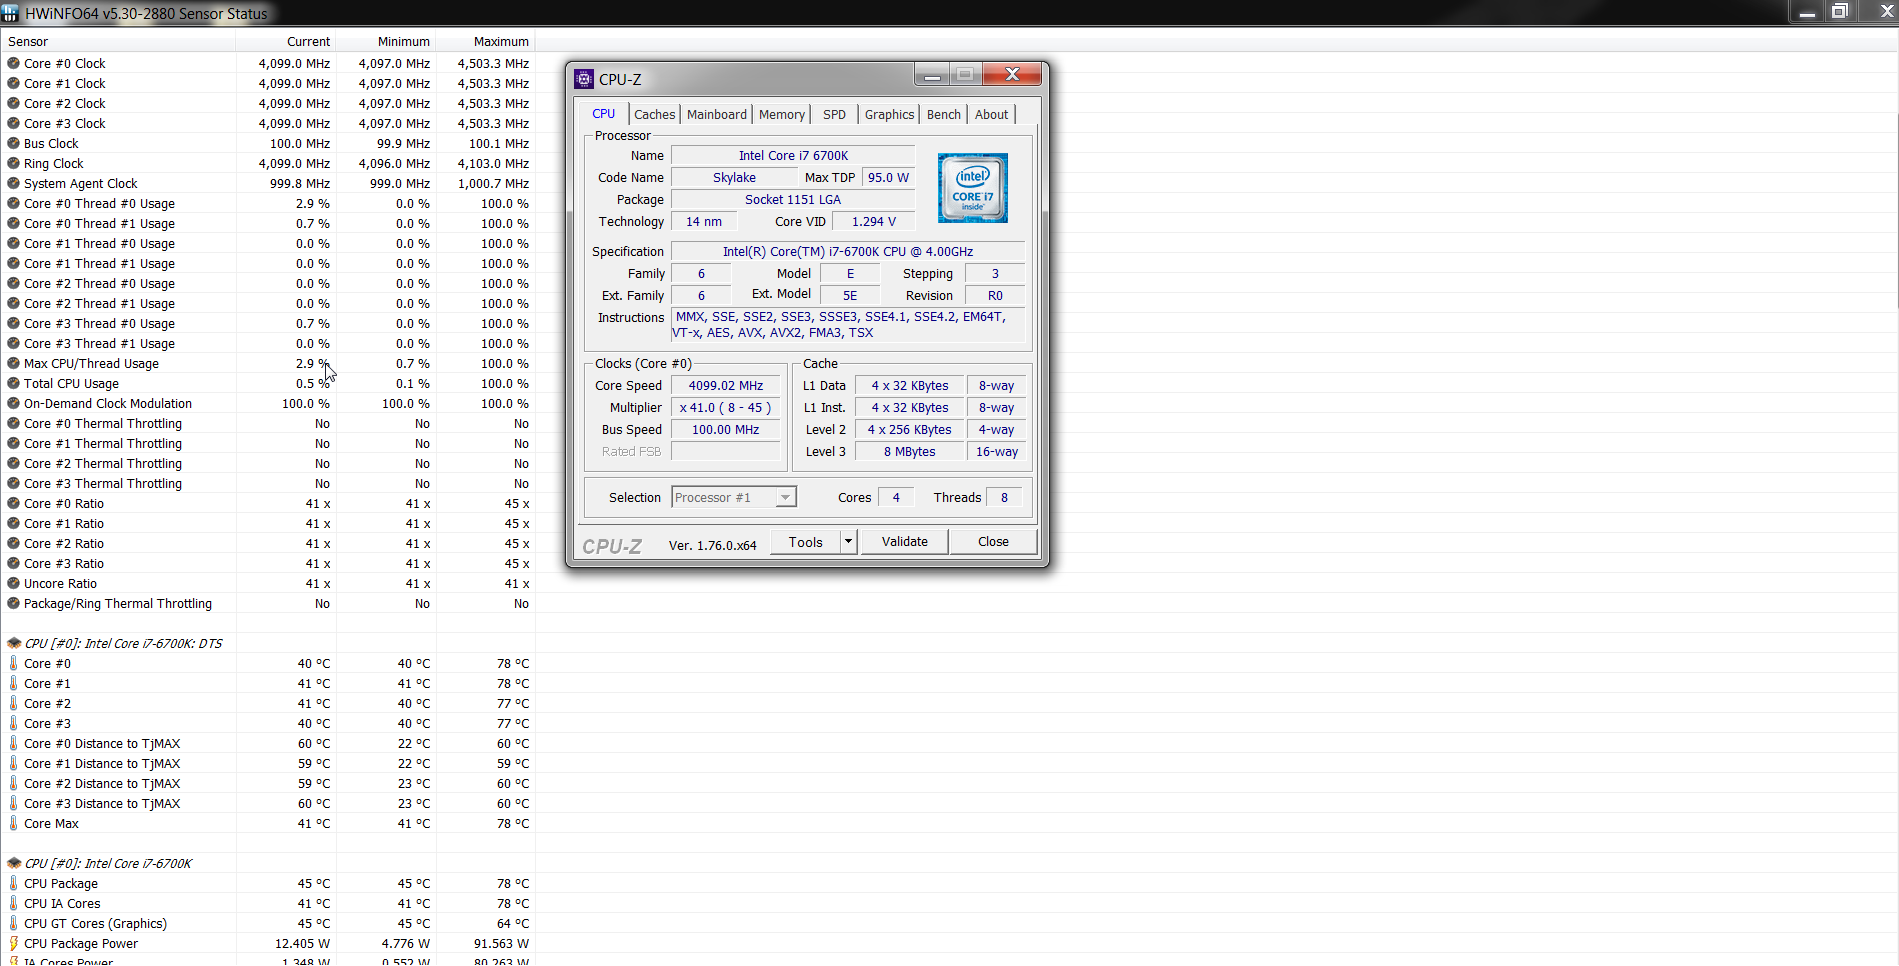Click the Close button in CPU-Z
This screenshot has height=966, width=1899.
pos(993,542)
